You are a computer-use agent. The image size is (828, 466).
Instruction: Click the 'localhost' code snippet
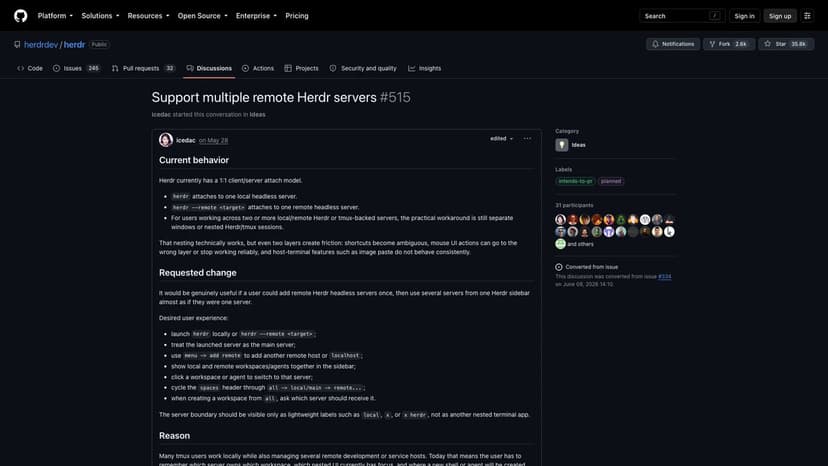click(345, 356)
